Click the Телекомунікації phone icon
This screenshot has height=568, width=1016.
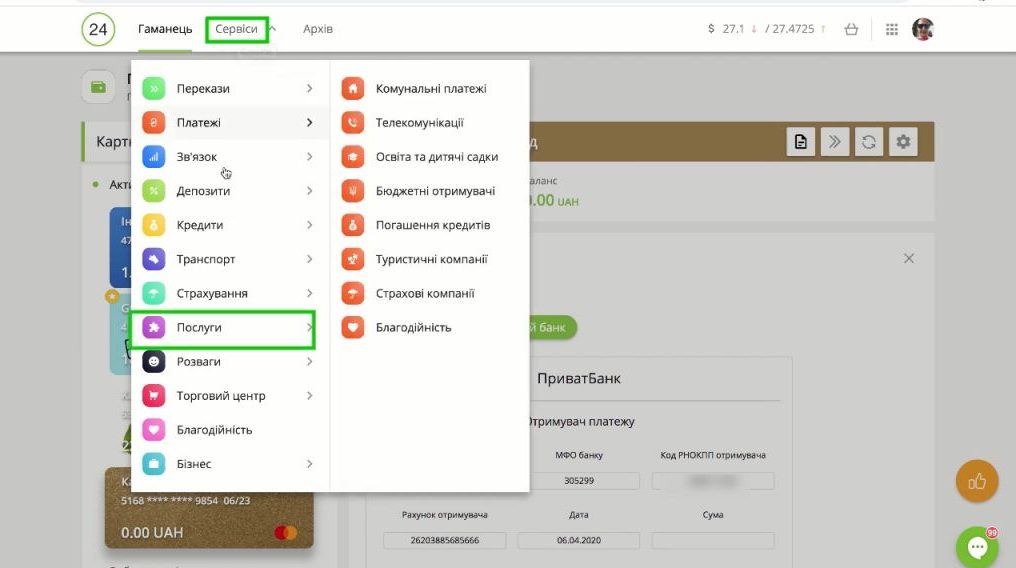(352, 123)
